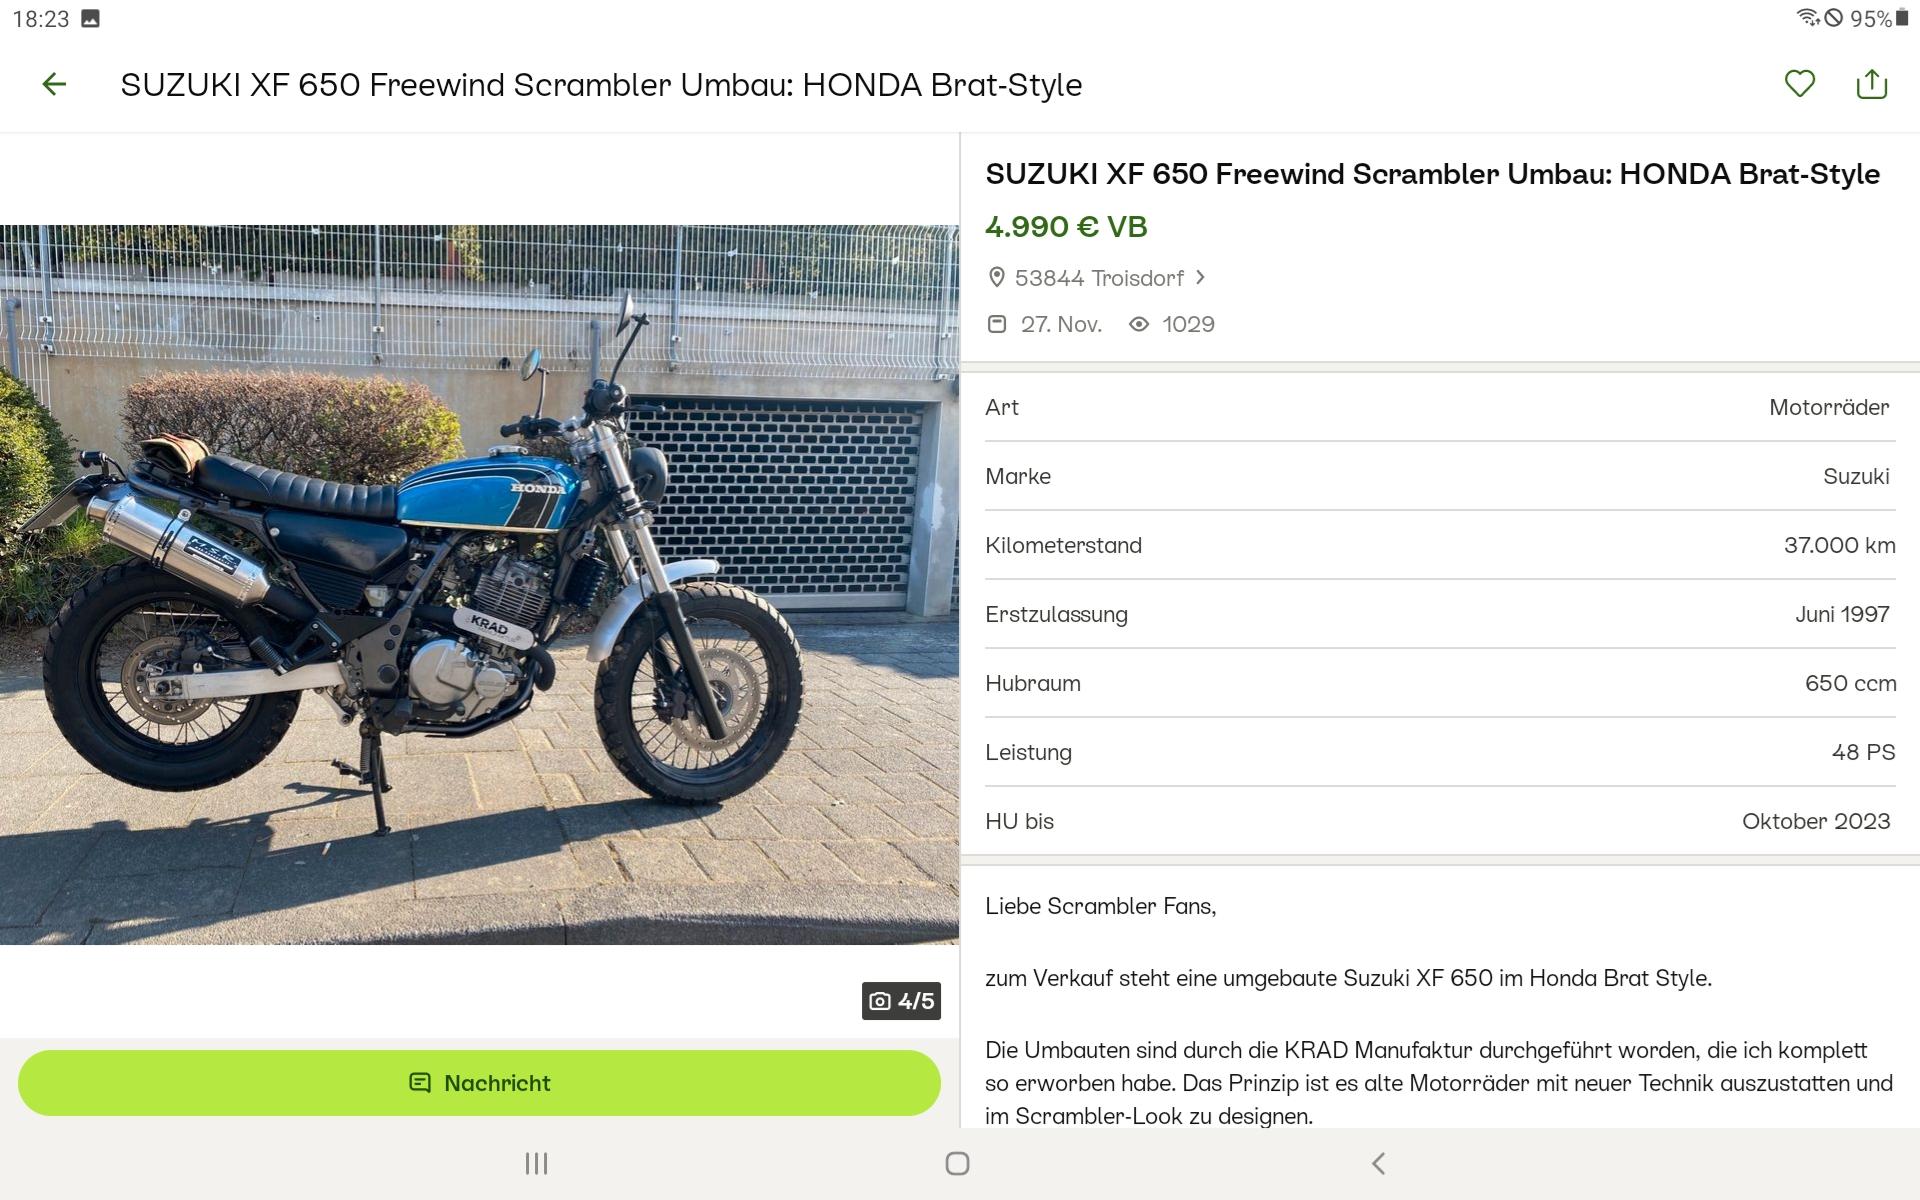Open location 53844 Troisdorf
This screenshot has width=1920, height=1200.
(x=1098, y=278)
